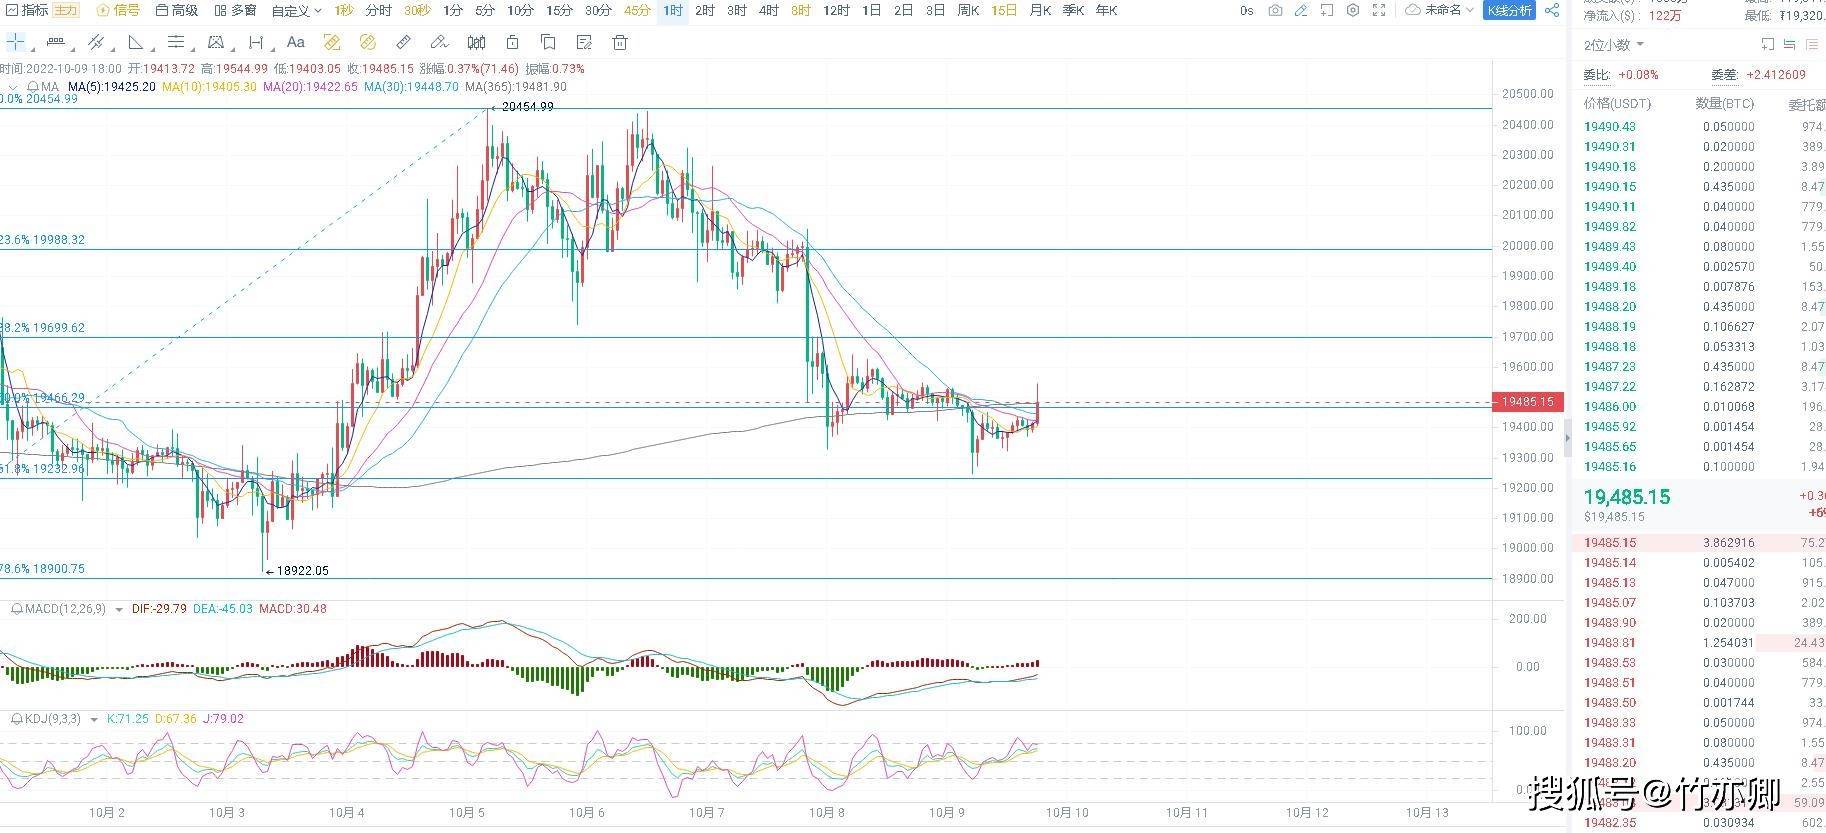Open the MACD(12,26,9) indicator dropdown
The height and width of the screenshot is (833, 1826).
119,609
